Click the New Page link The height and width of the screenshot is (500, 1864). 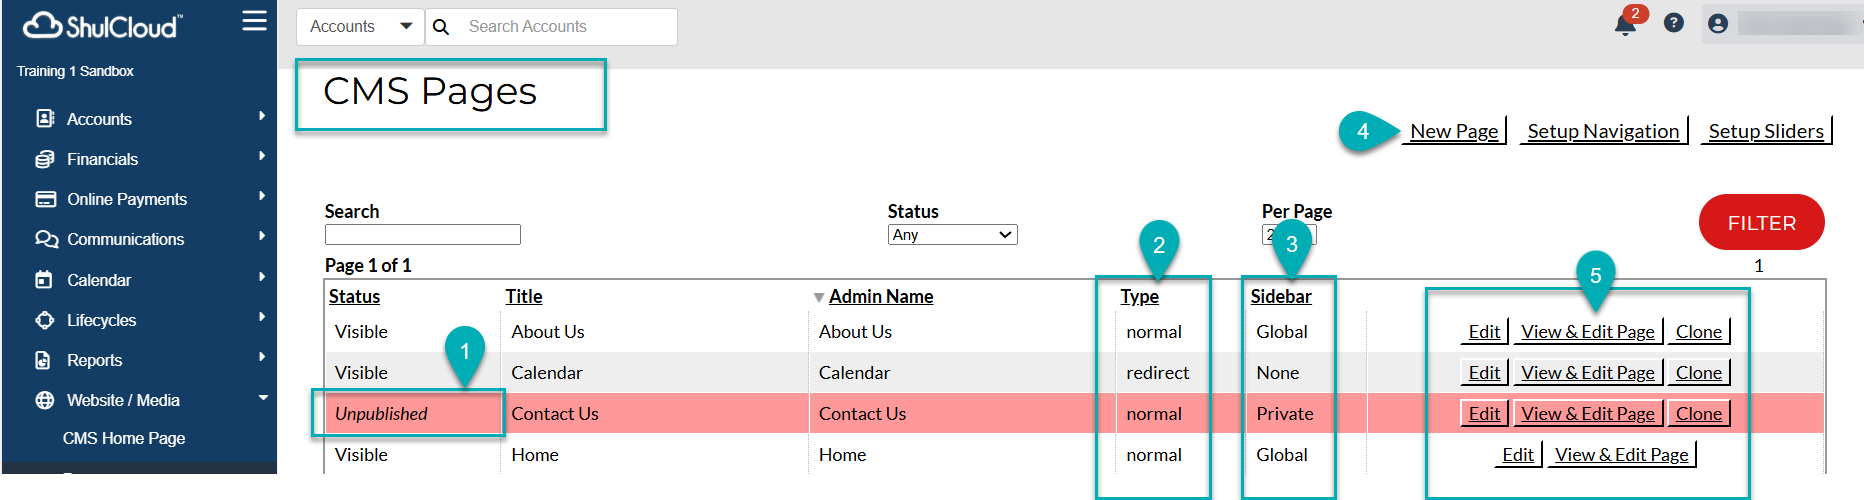pyautogui.click(x=1454, y=131)
